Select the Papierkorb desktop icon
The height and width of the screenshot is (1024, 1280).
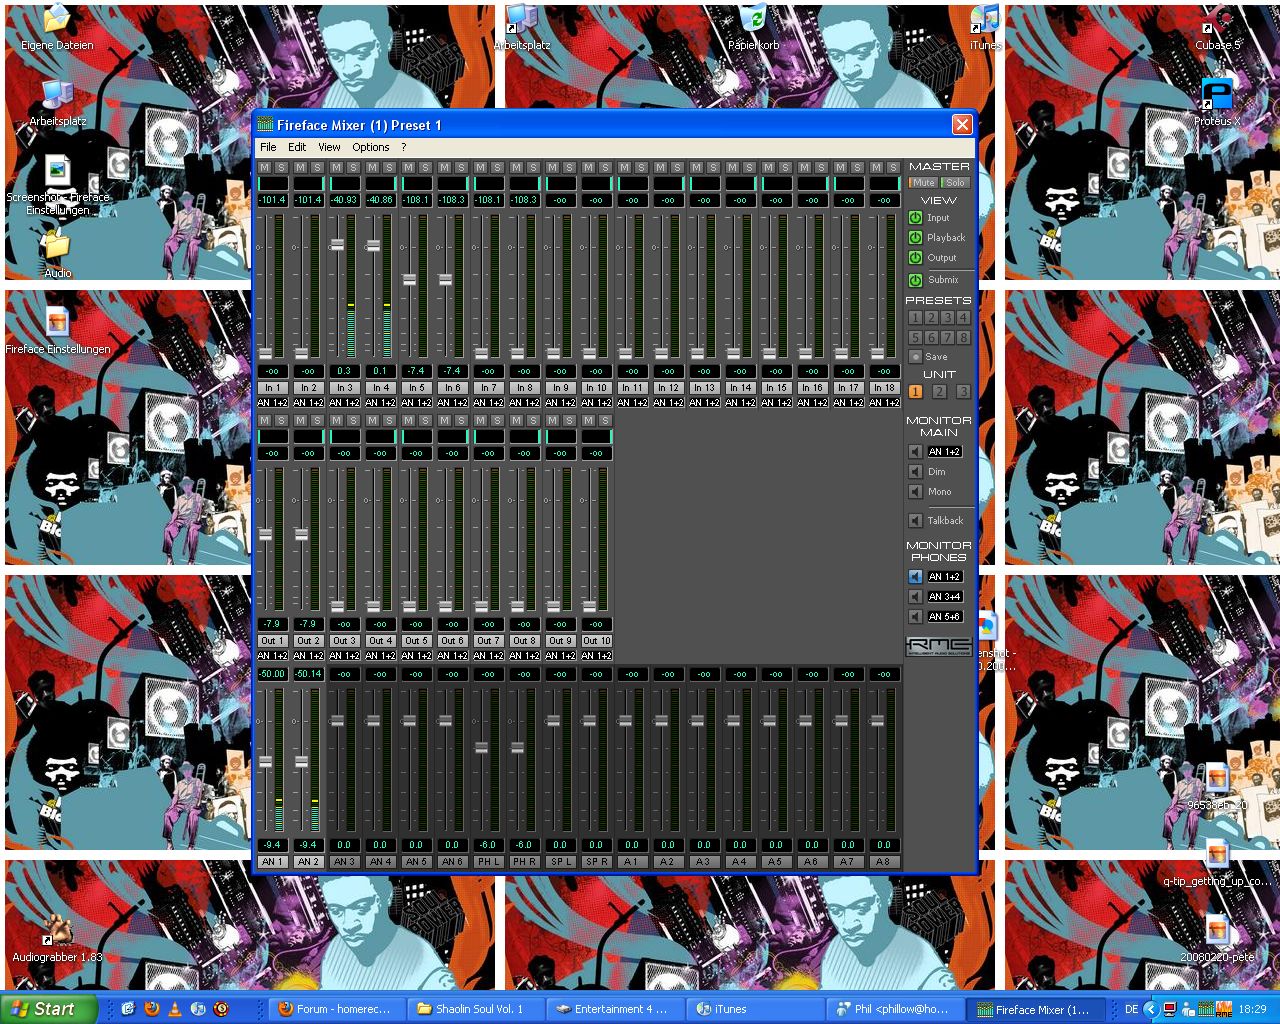click(x=754, y=28)
